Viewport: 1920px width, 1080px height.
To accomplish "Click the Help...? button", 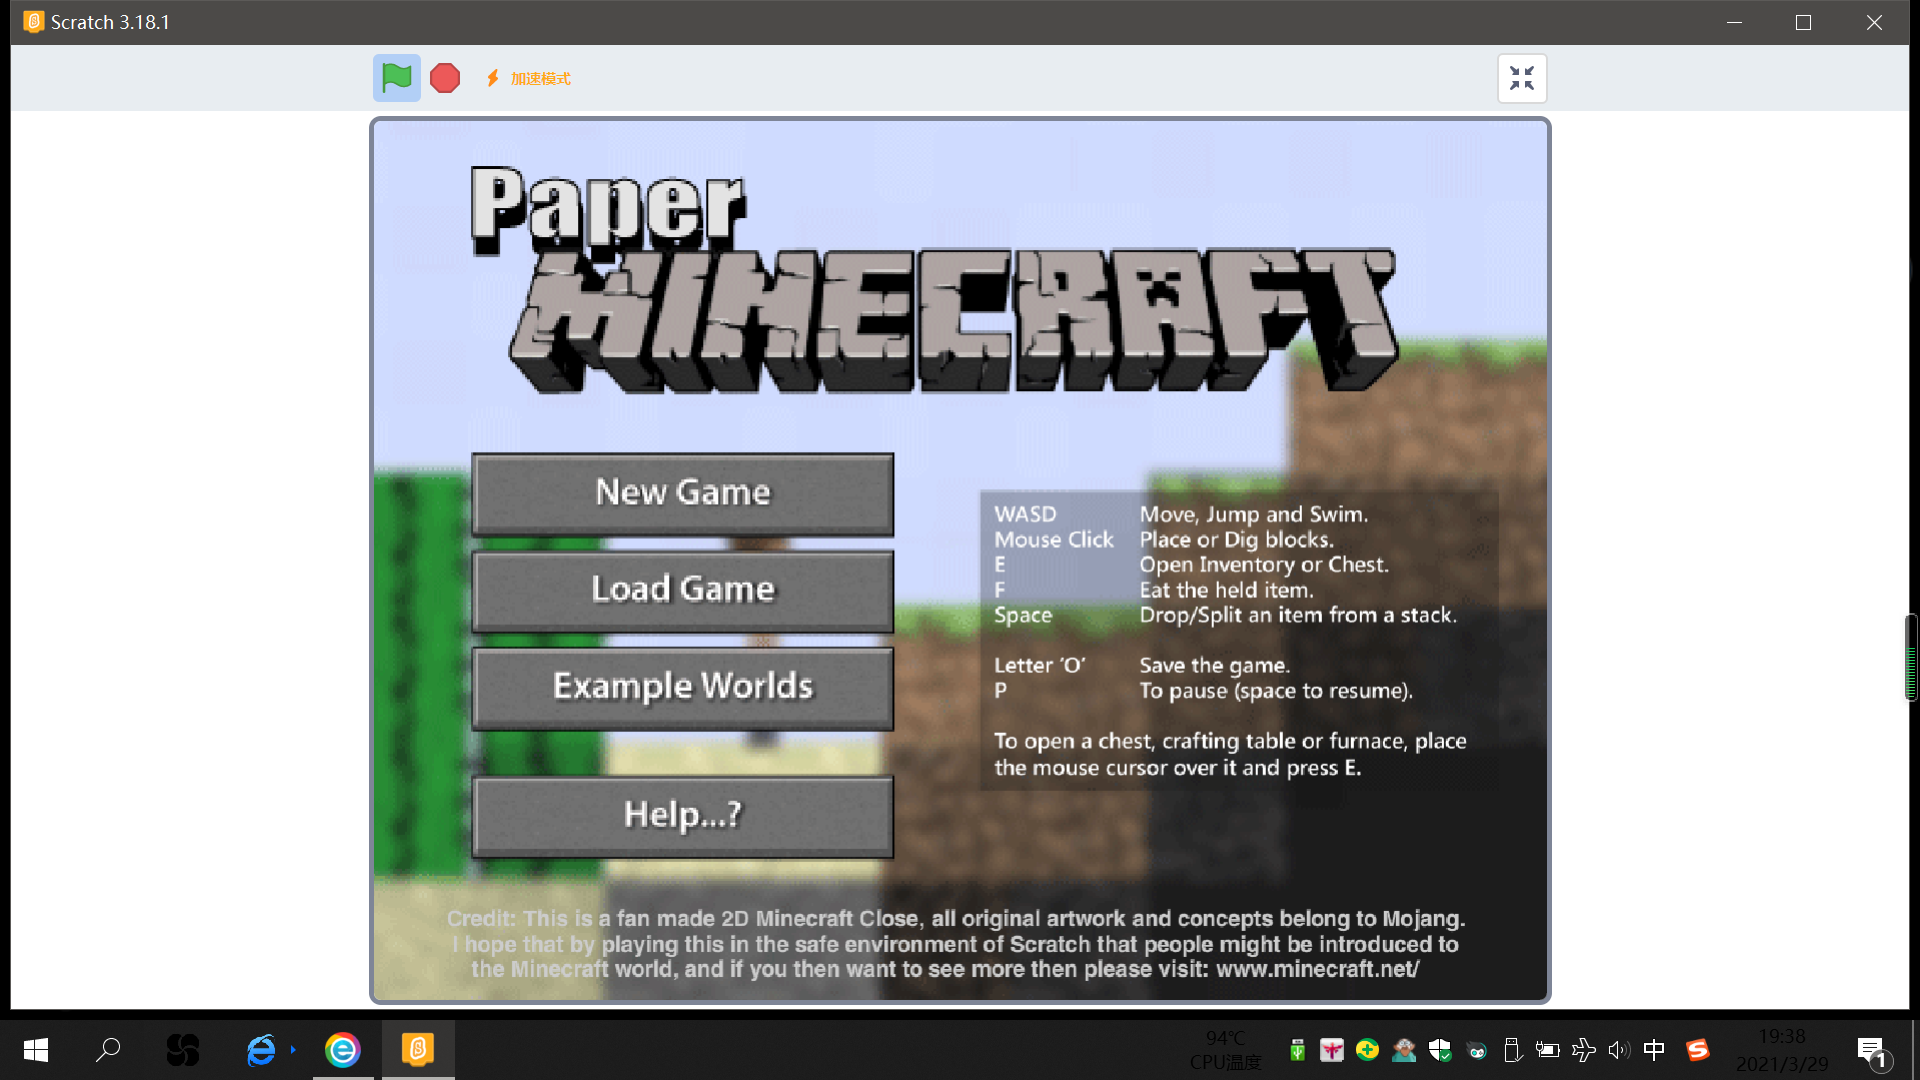I will click(x=683, y=816).
